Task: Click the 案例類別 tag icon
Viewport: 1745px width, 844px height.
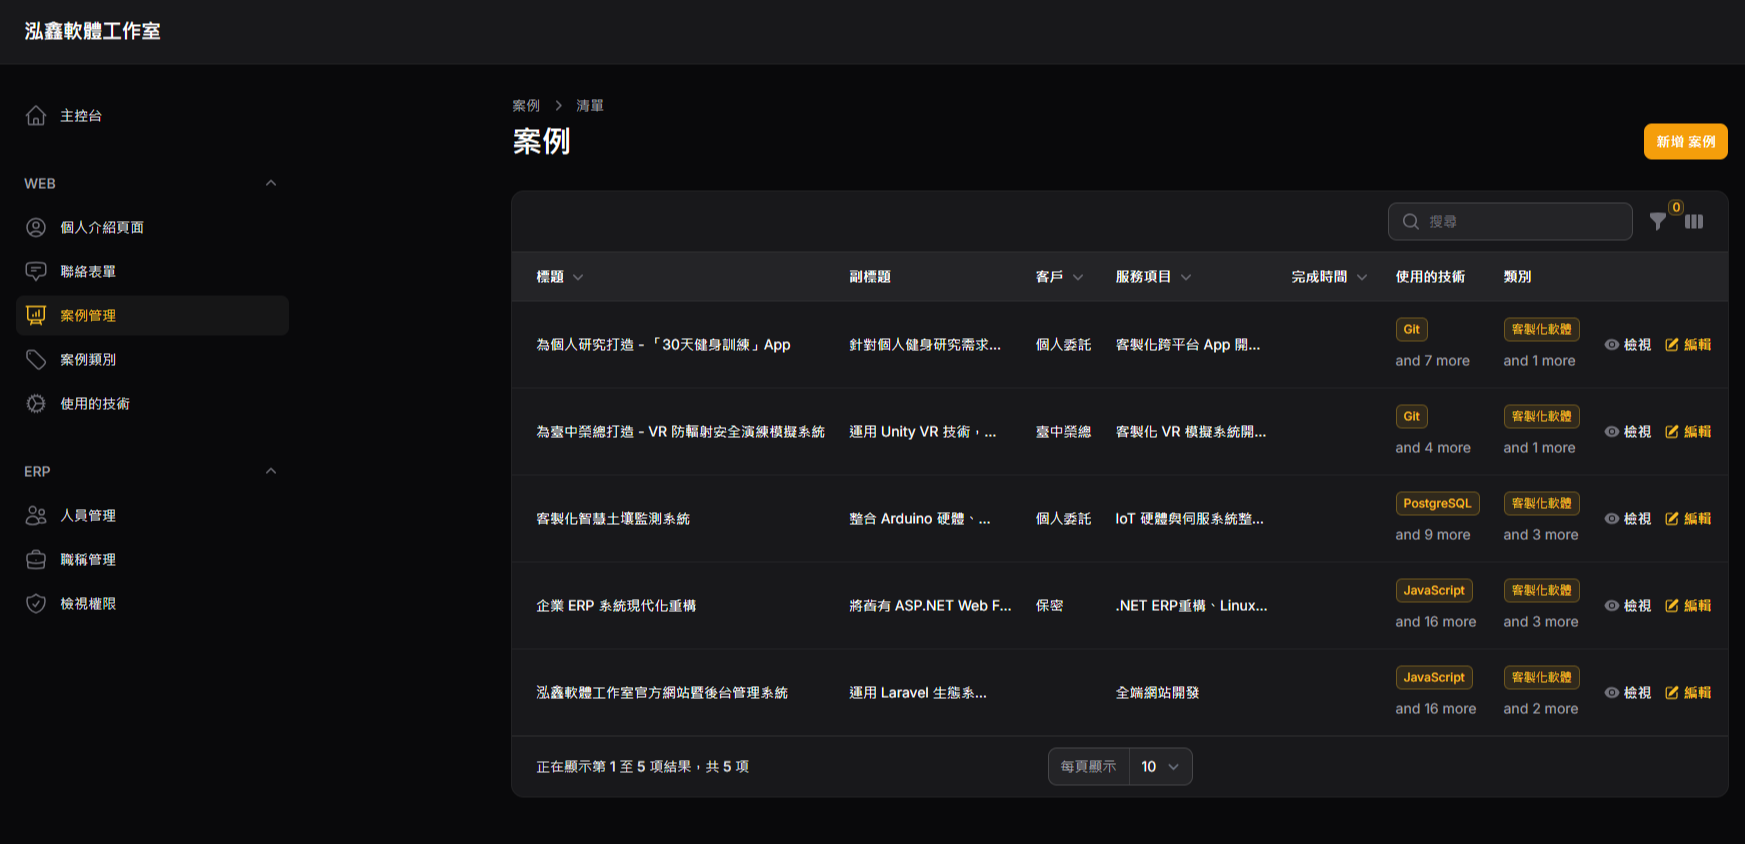Action: pos(36,360)
